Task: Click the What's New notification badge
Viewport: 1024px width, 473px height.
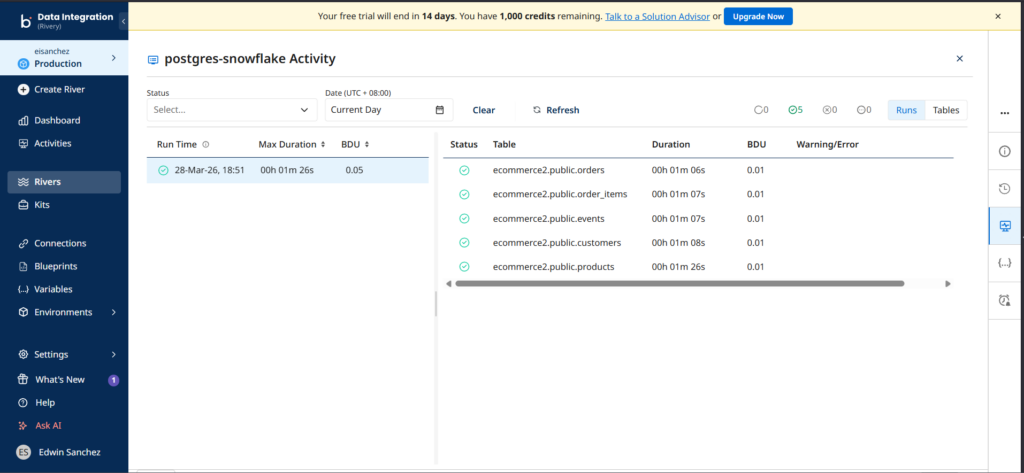Action: [x=114, y=380]
